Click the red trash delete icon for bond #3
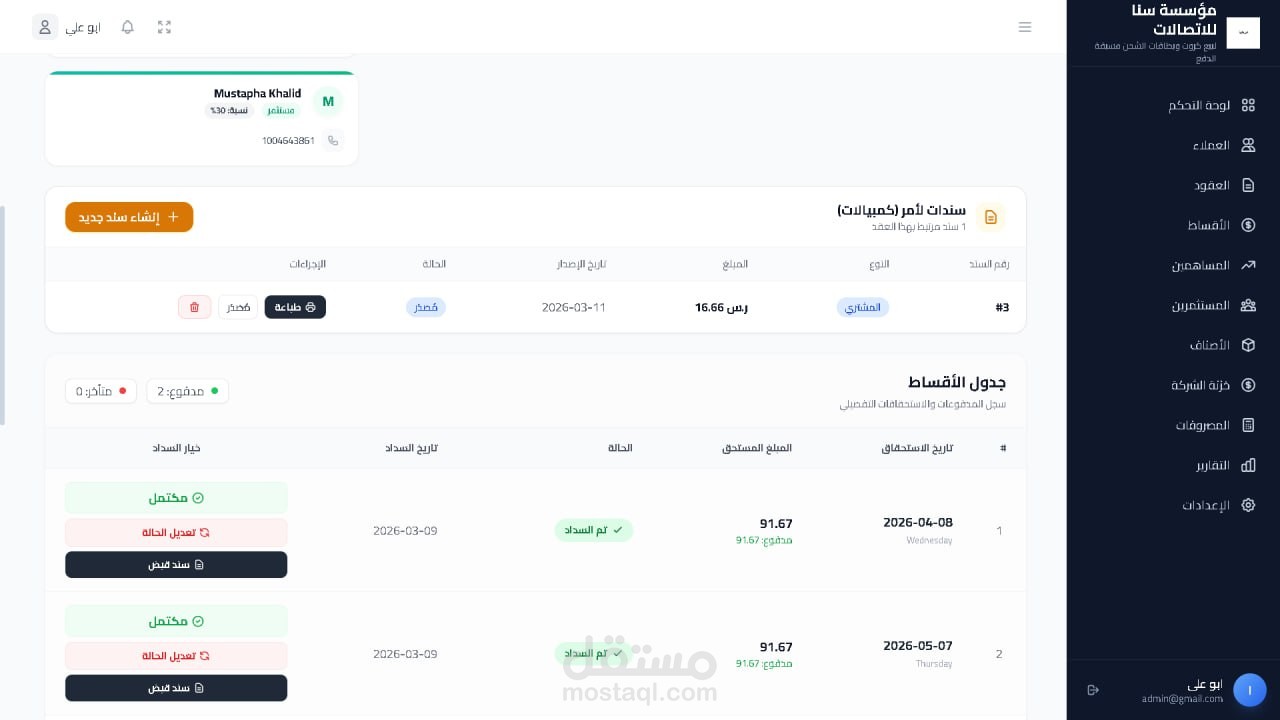The width and height of the screenshot is (1280, 720). [194, 307]
